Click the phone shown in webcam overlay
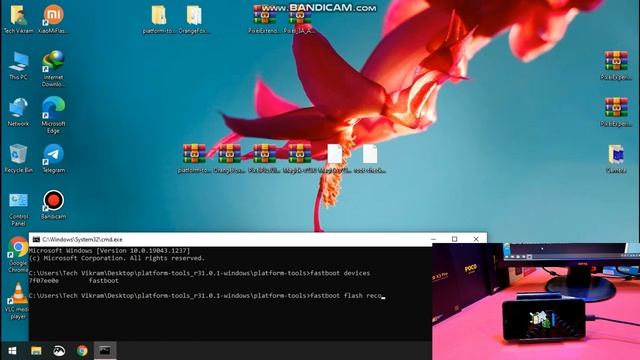The height and width of the screenshot is (360, 640). click(x=544, y=320)
